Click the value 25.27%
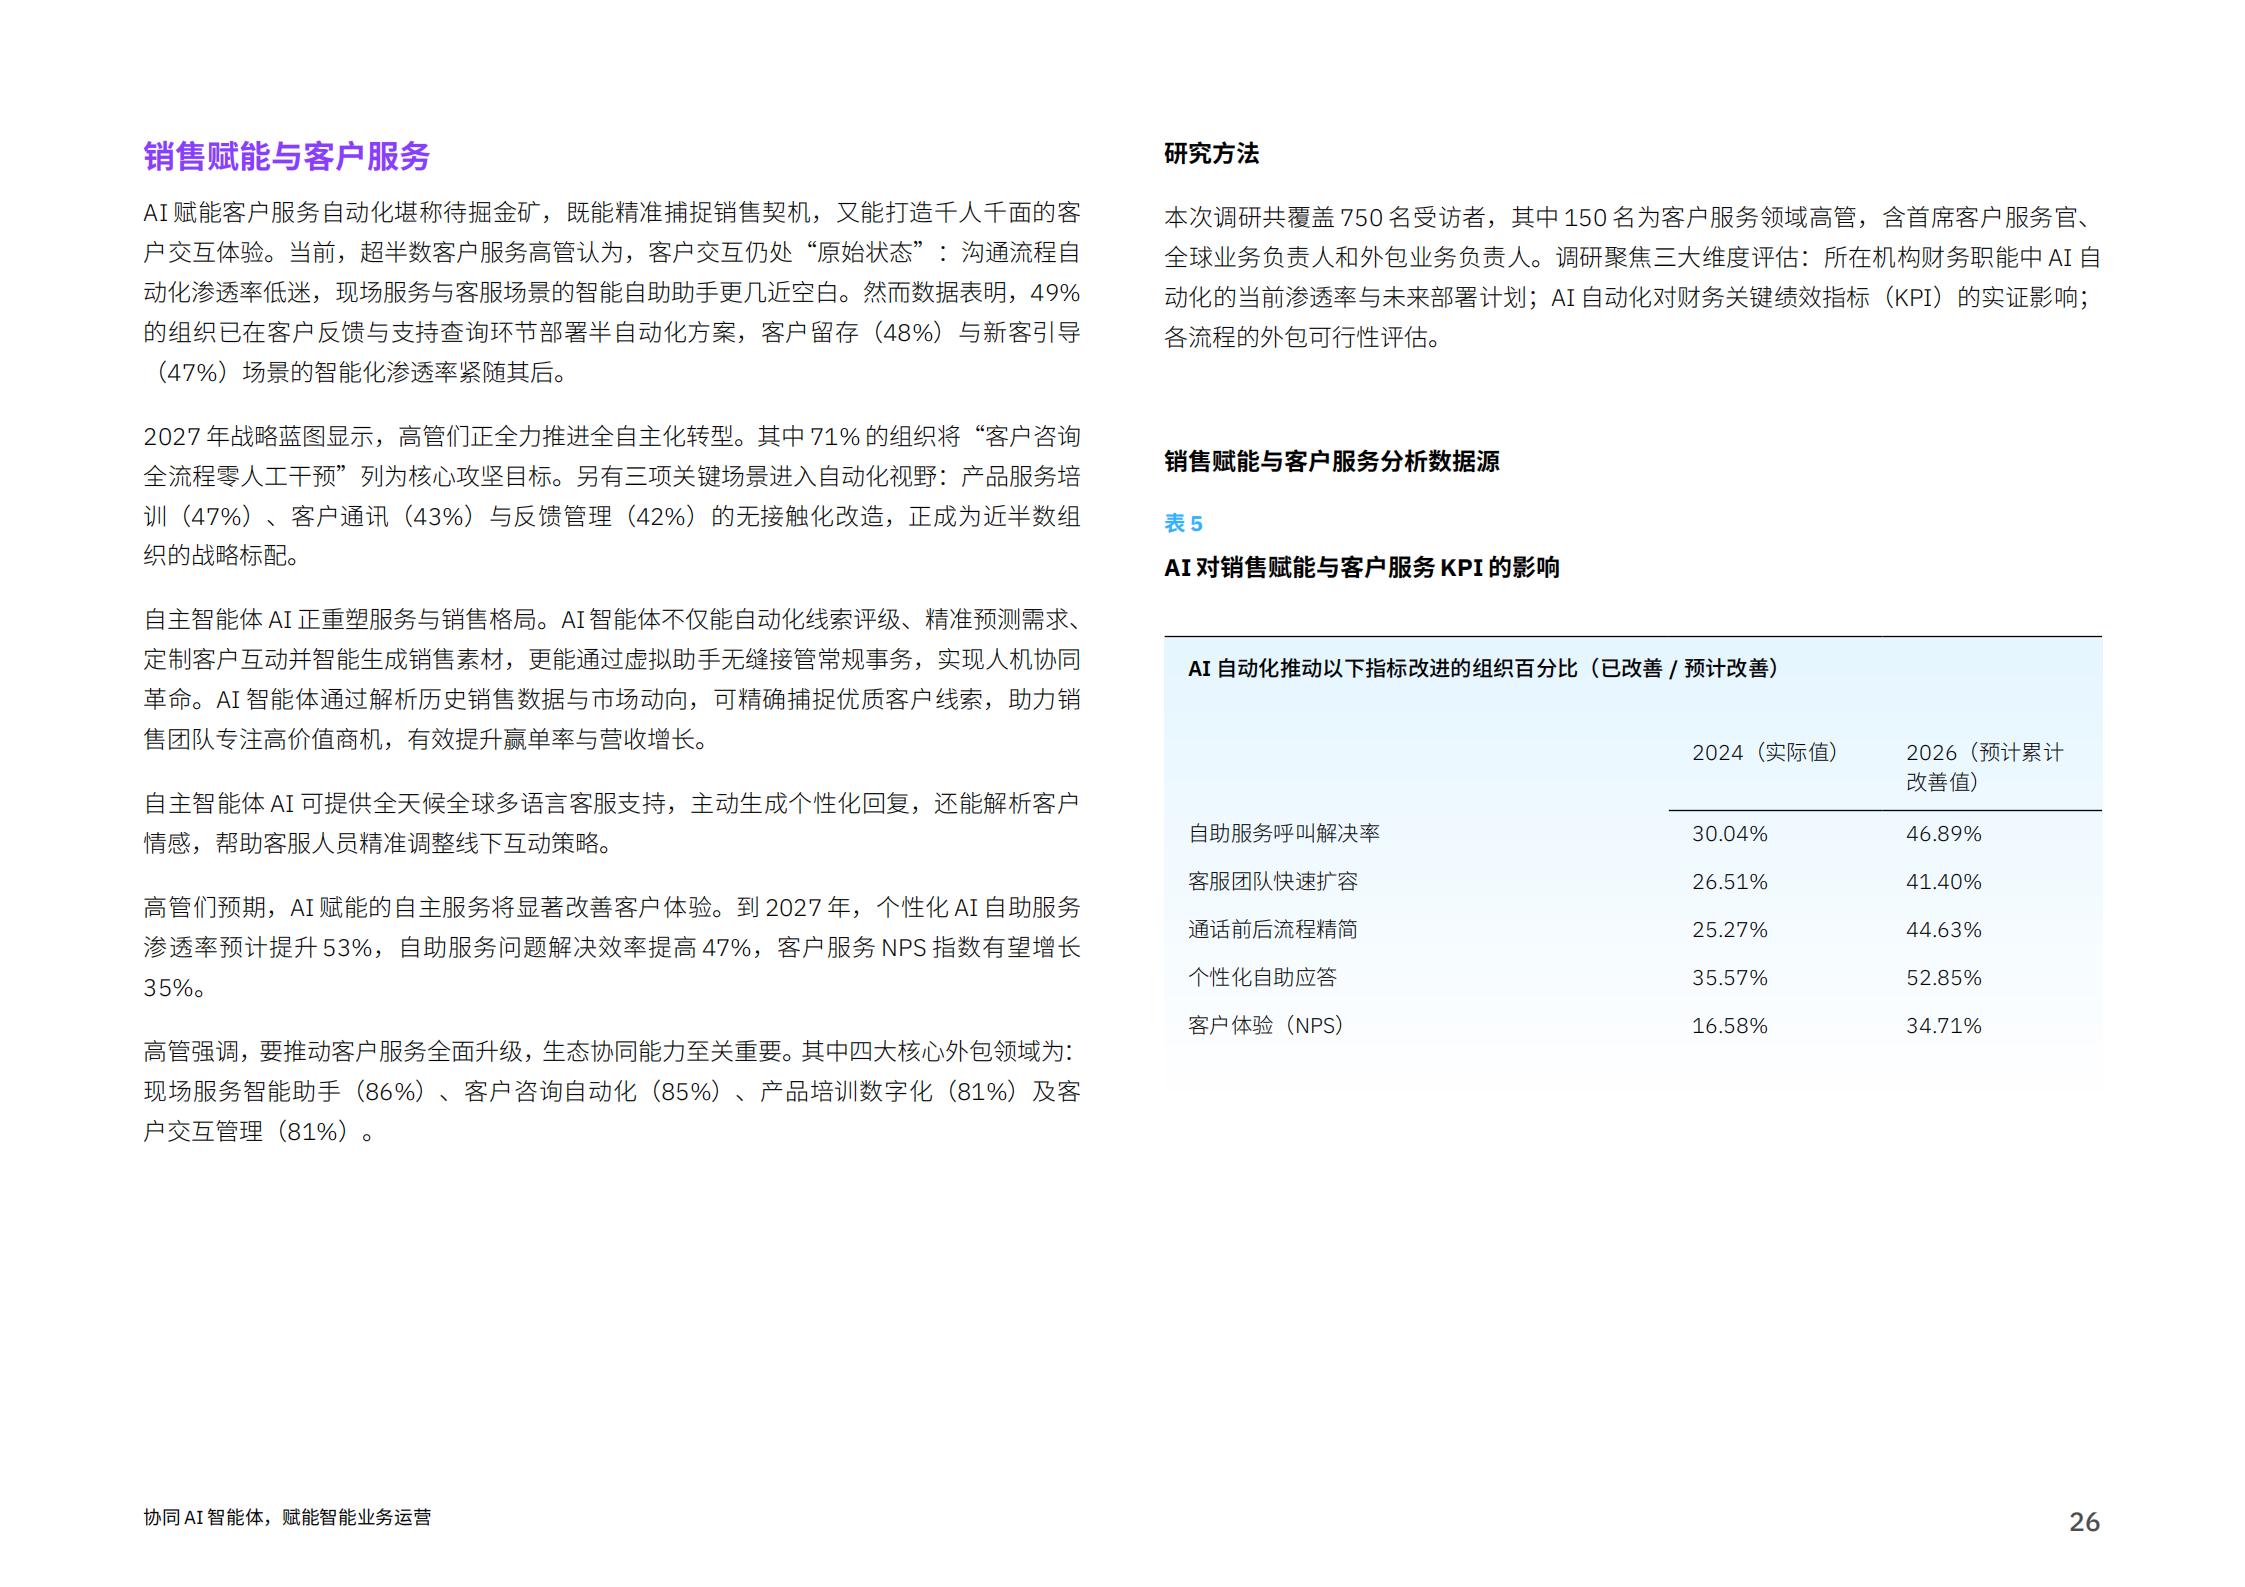The image size is (2245, 1587). pyautogui.click(x=1729, y=930)
